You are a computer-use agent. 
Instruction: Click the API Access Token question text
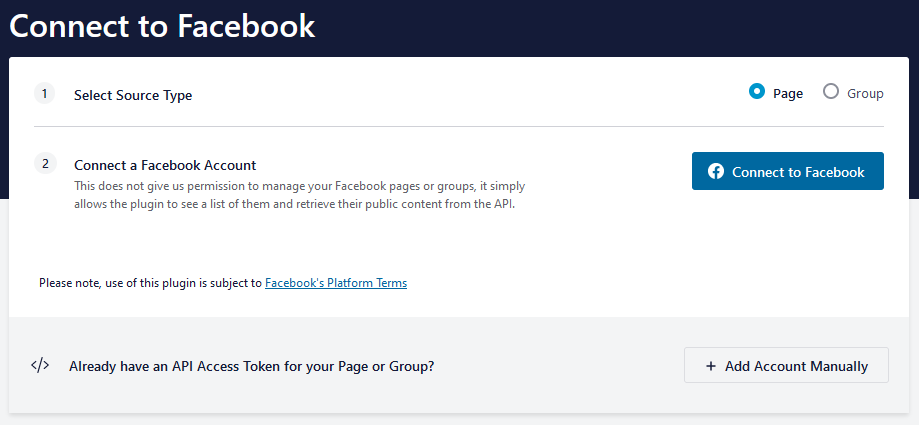coord(251,366)
